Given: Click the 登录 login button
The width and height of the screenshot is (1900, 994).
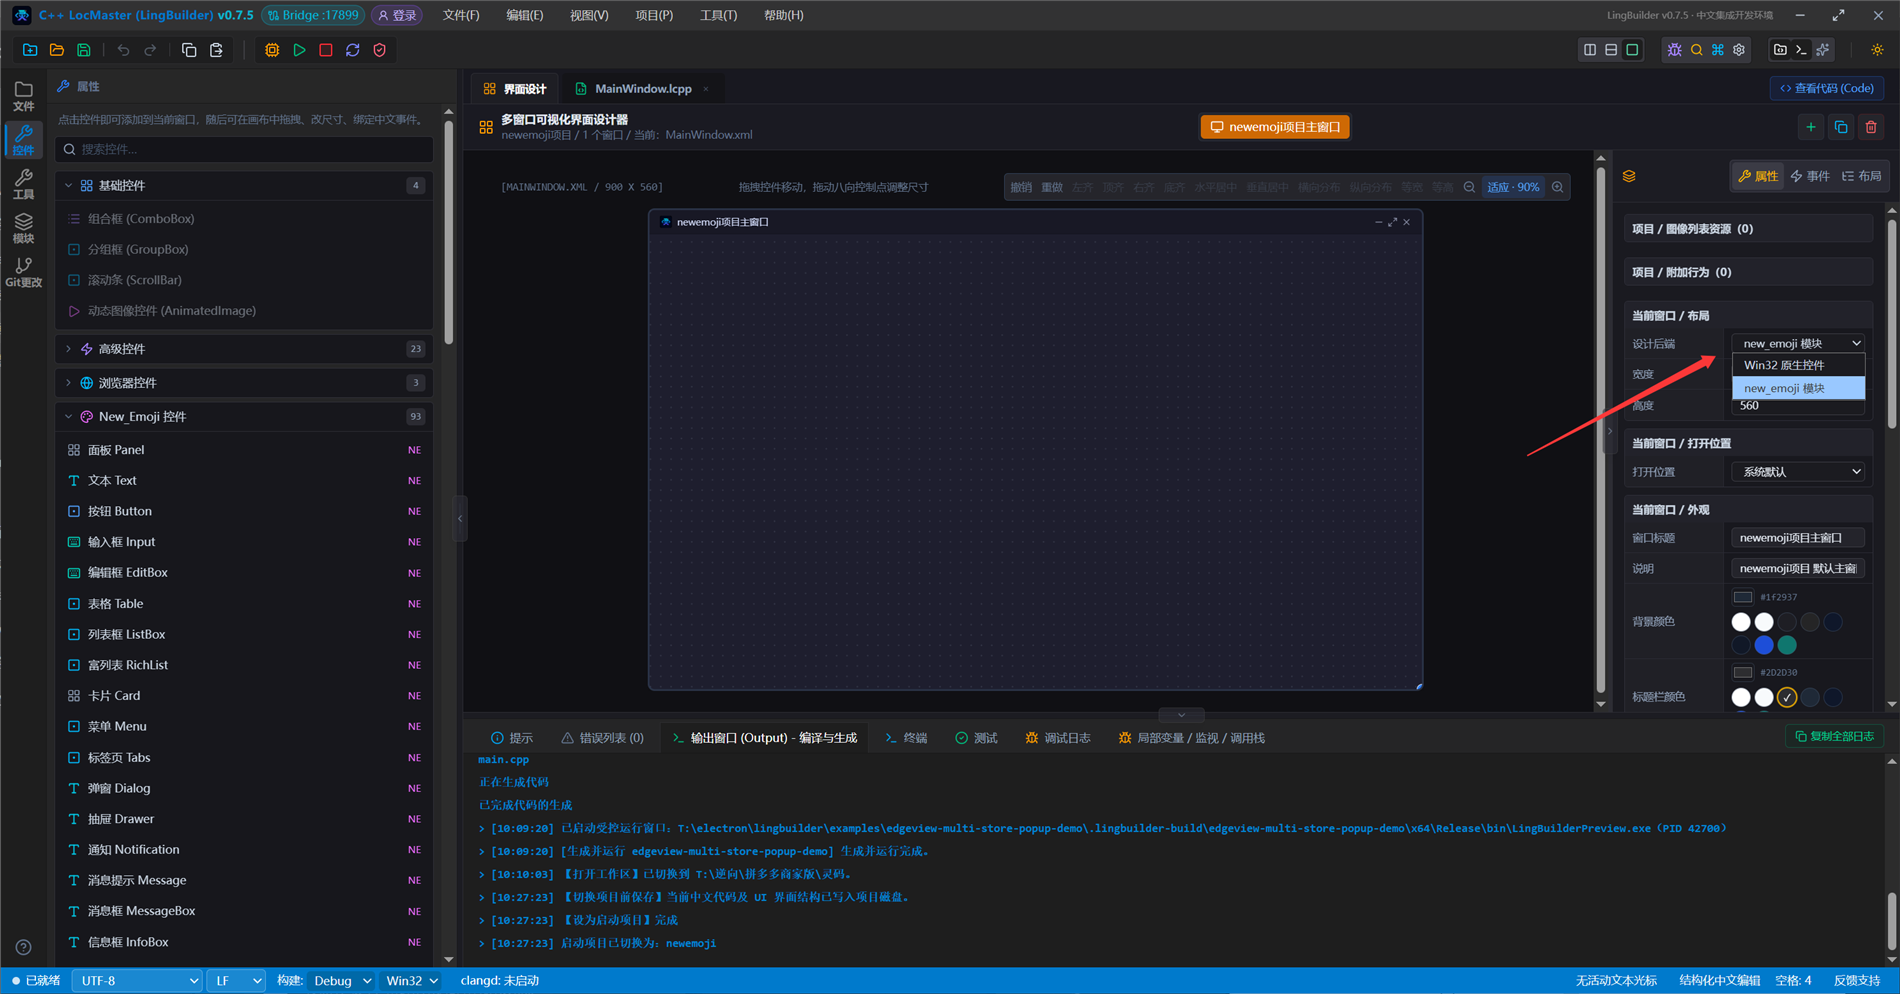Looking at the screenshot, I should 397,15.
